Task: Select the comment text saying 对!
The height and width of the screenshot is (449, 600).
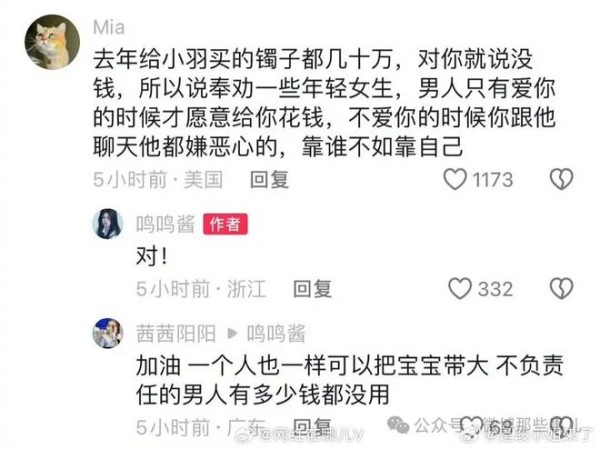Action: 152,256
